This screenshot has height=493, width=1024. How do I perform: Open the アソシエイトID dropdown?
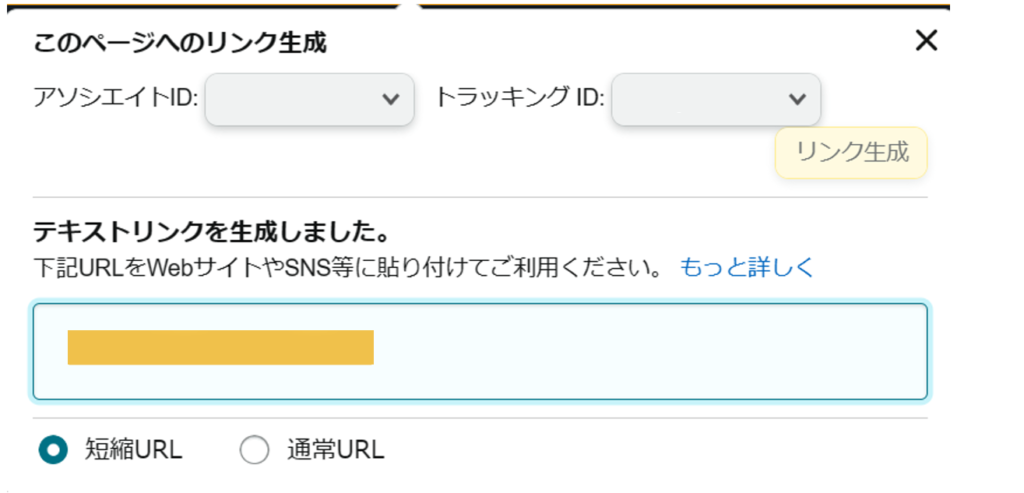pos(310,99)
